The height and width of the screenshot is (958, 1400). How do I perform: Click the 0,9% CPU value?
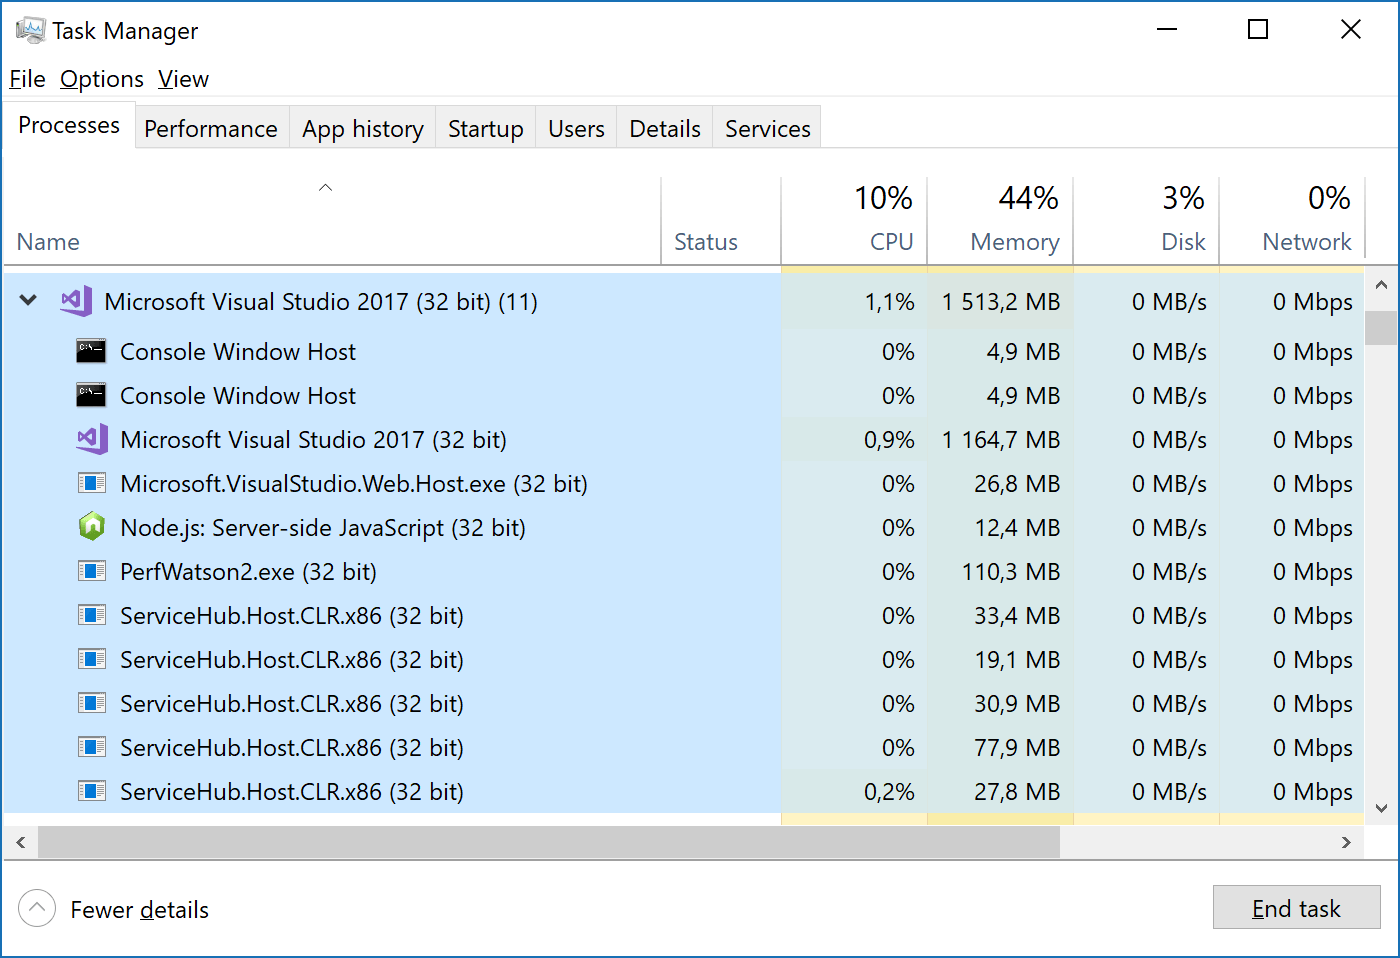[x=890, y=440]
